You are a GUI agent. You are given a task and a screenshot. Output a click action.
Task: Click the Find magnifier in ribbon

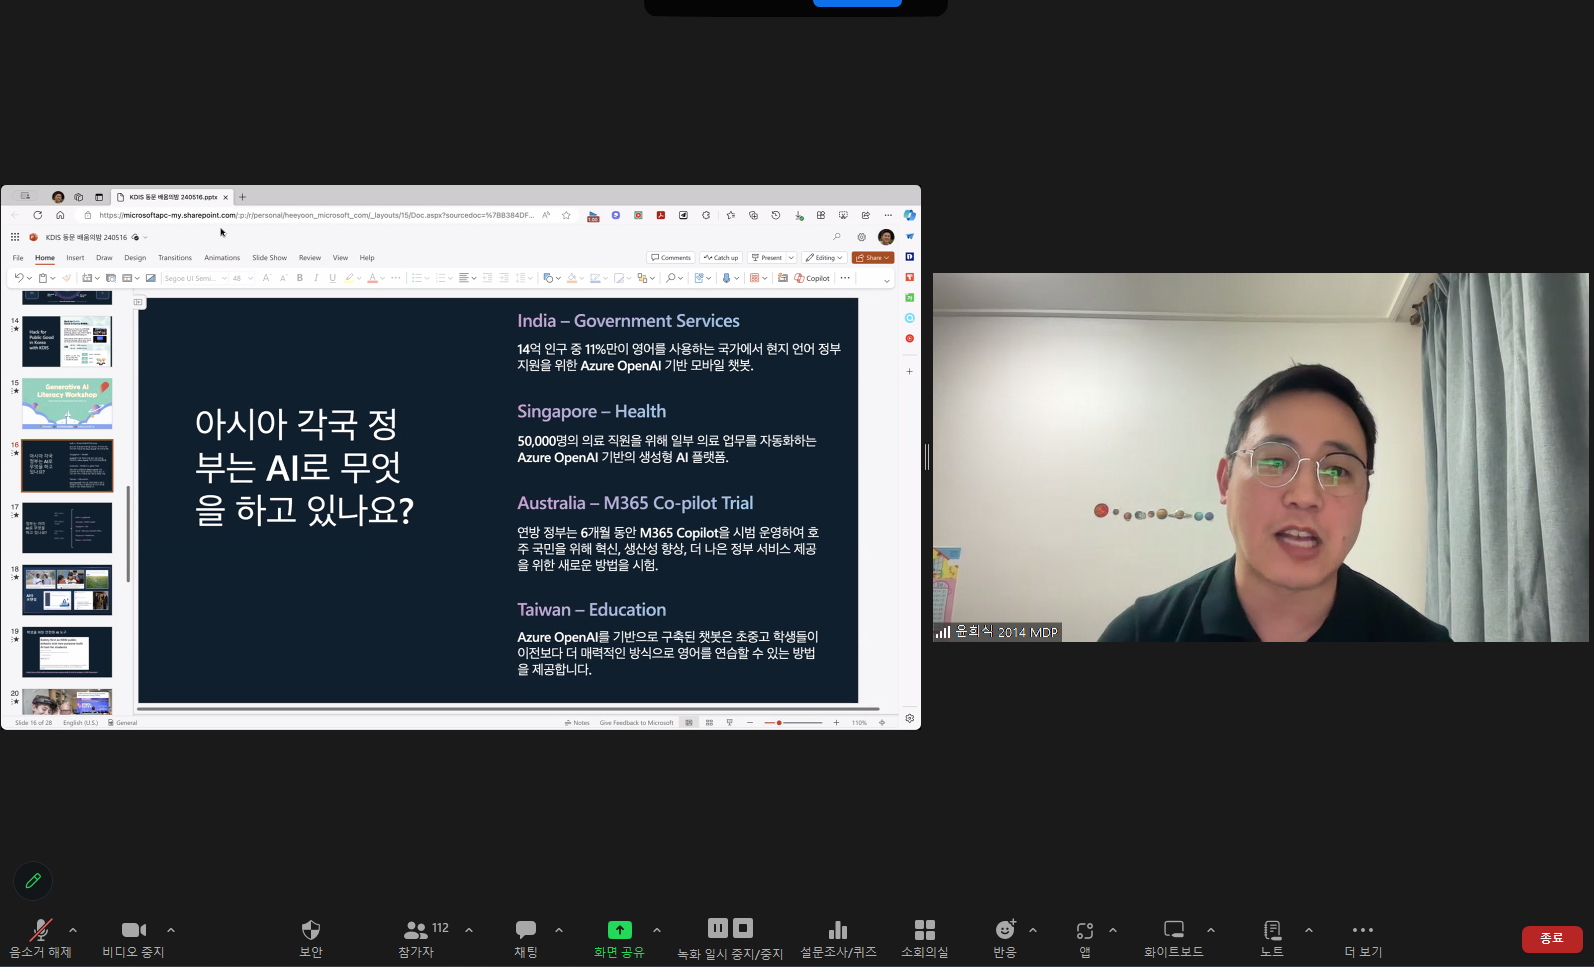click(x=672, y=278)
